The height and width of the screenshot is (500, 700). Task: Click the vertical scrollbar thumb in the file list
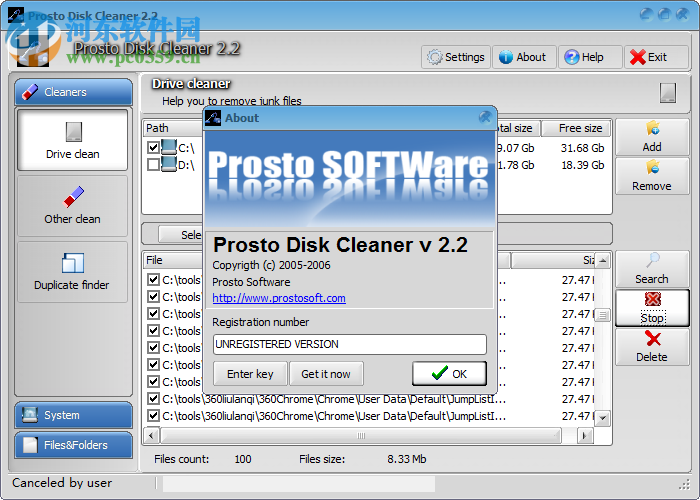point(603,315)
